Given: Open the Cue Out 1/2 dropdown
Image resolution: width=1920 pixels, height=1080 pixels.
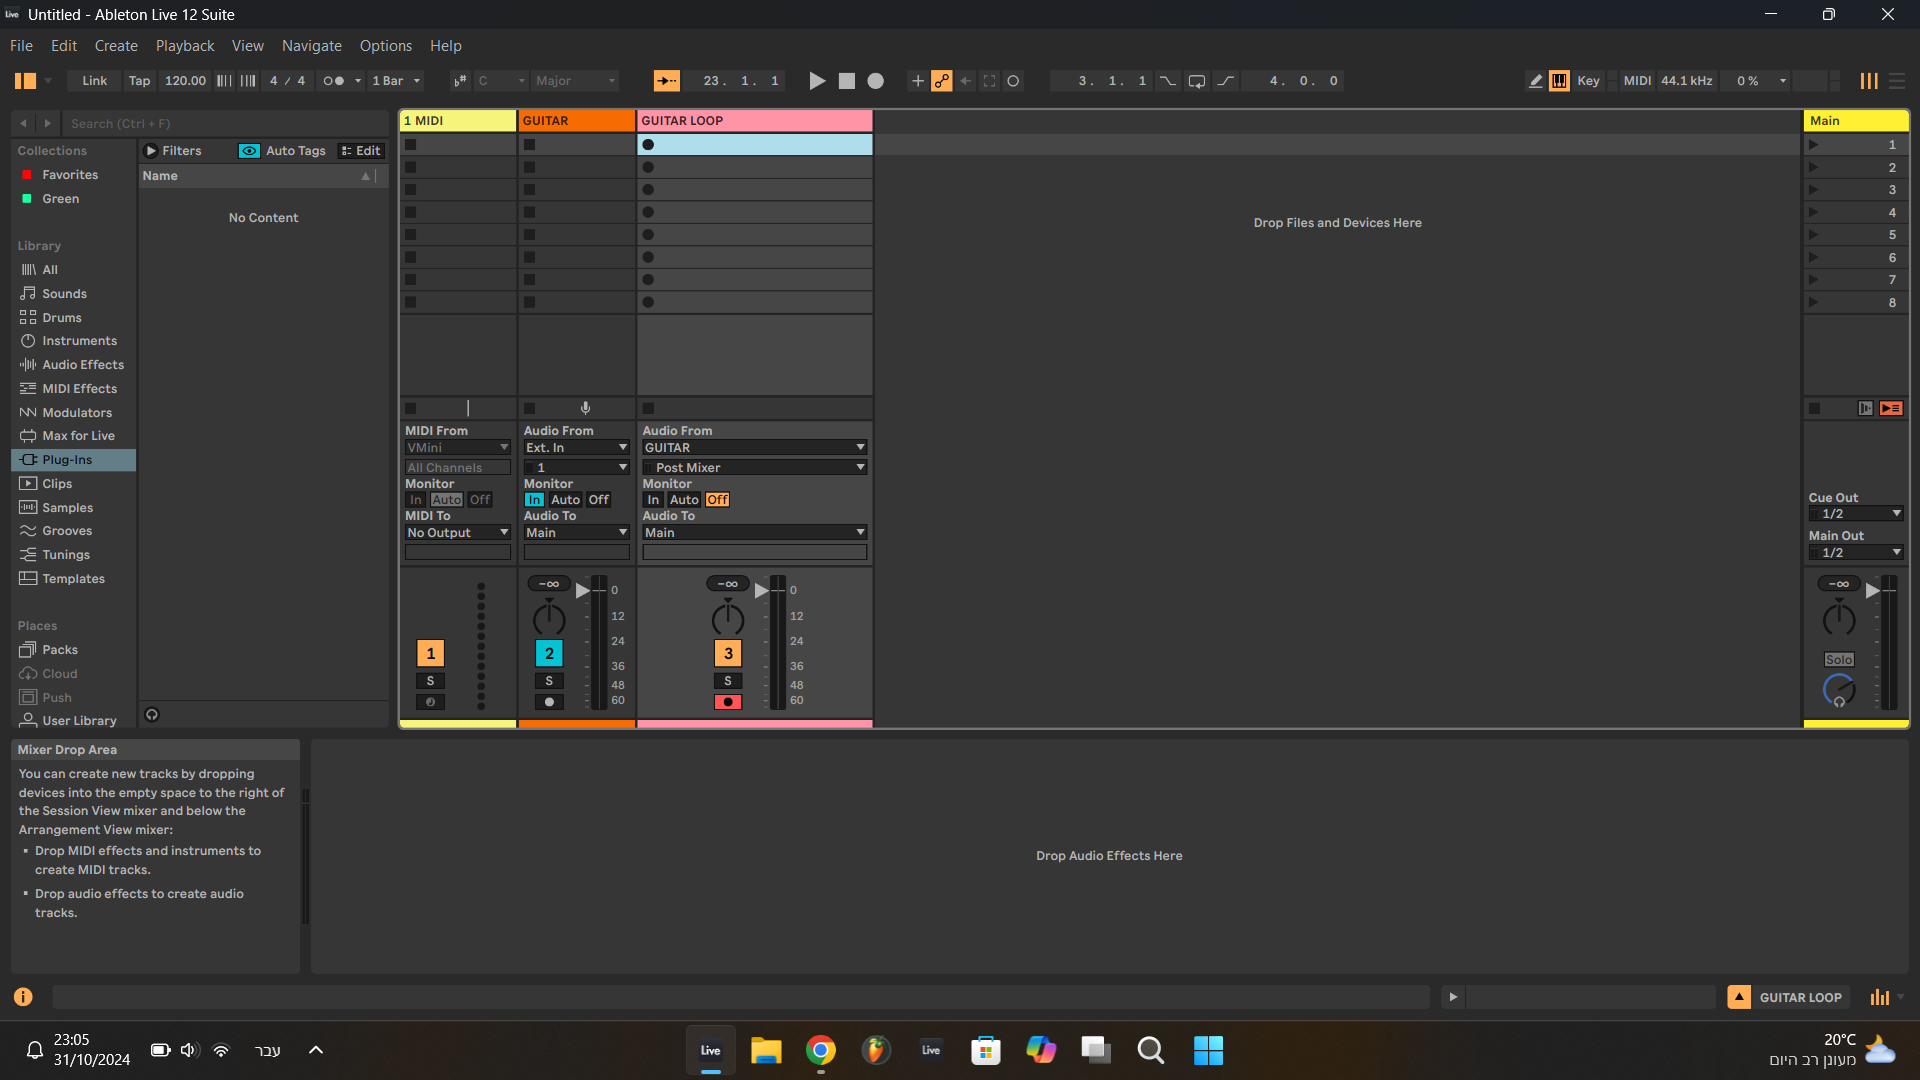Looking at the screenshot, I should click(1855, 514).
